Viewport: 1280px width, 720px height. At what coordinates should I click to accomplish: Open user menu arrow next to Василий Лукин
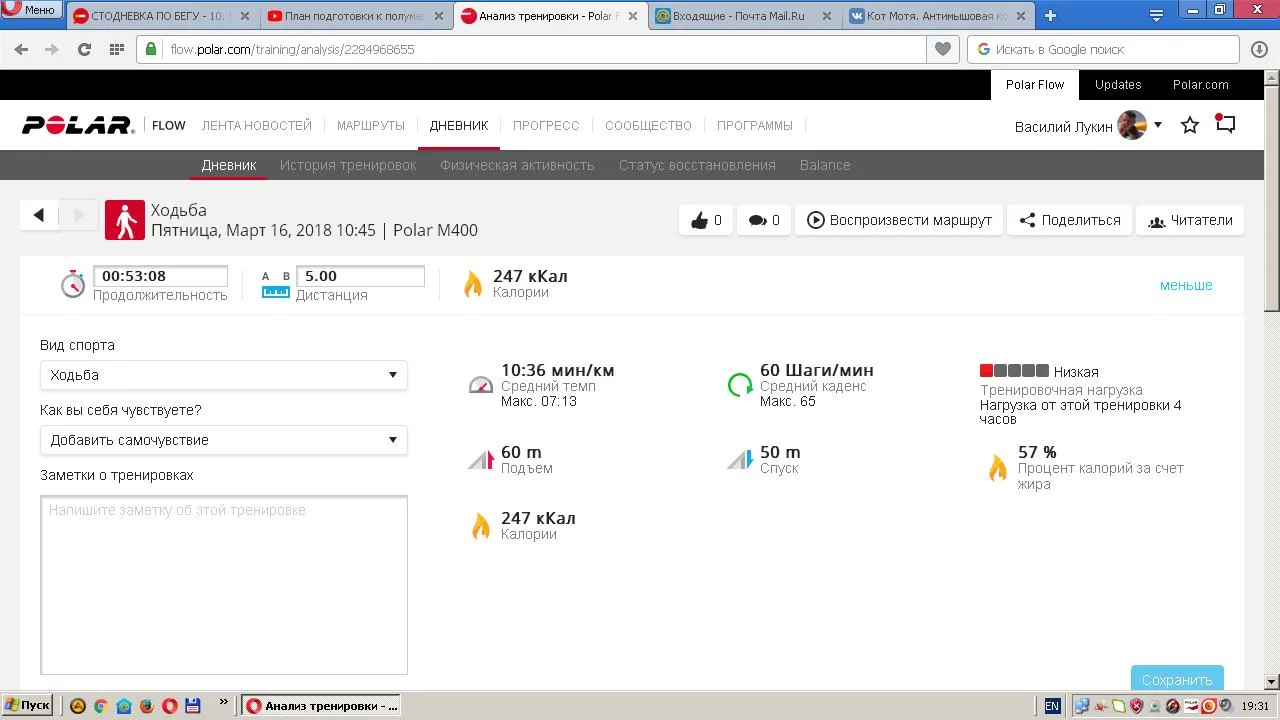point(1158,125)
